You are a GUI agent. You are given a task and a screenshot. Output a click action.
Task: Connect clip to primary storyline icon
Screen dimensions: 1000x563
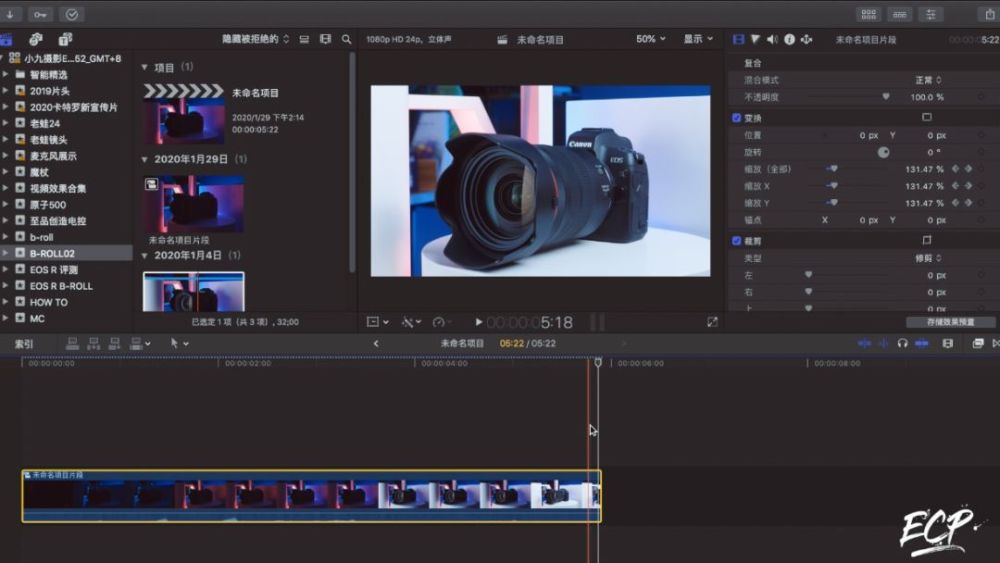coord(73,344)
